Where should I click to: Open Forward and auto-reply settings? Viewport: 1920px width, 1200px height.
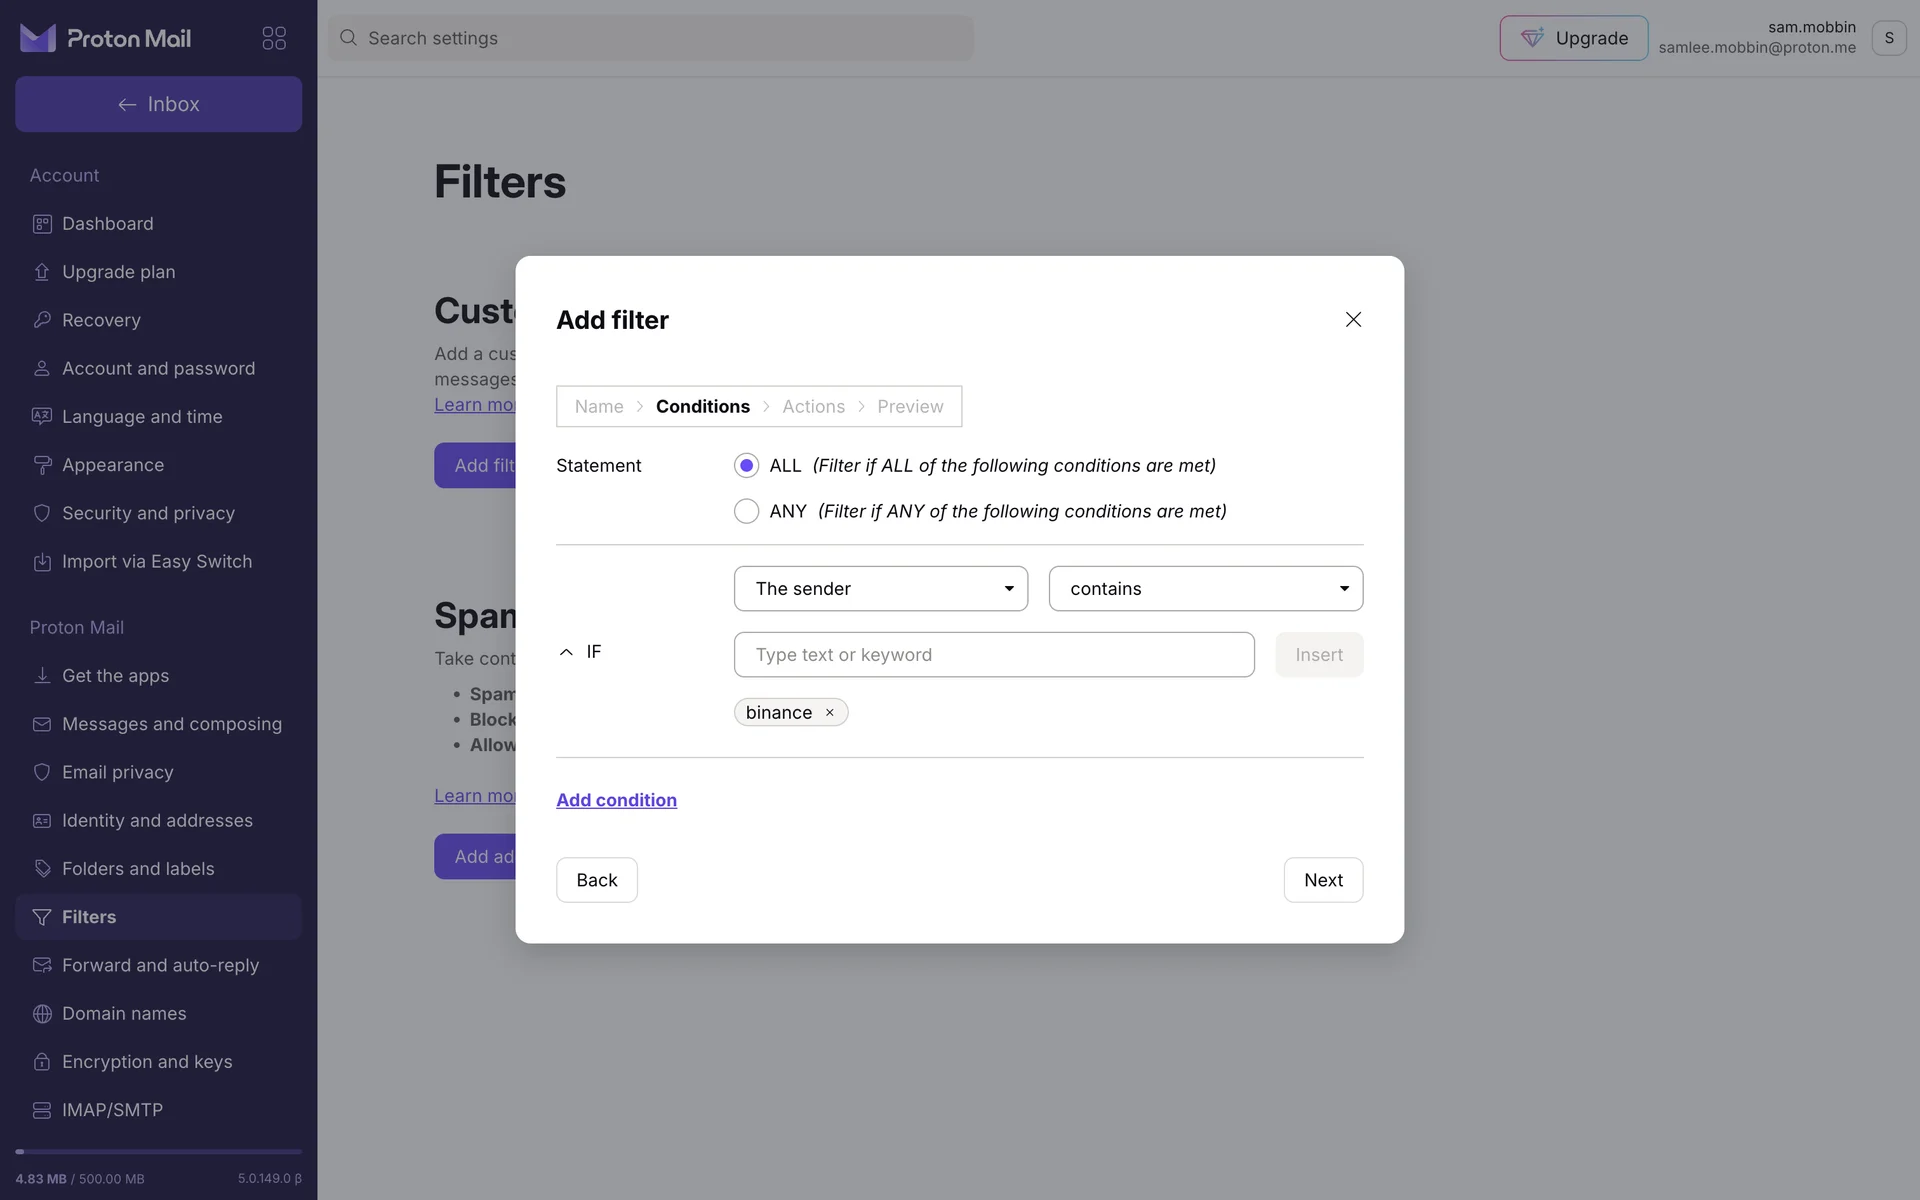[x=160, y=965]
